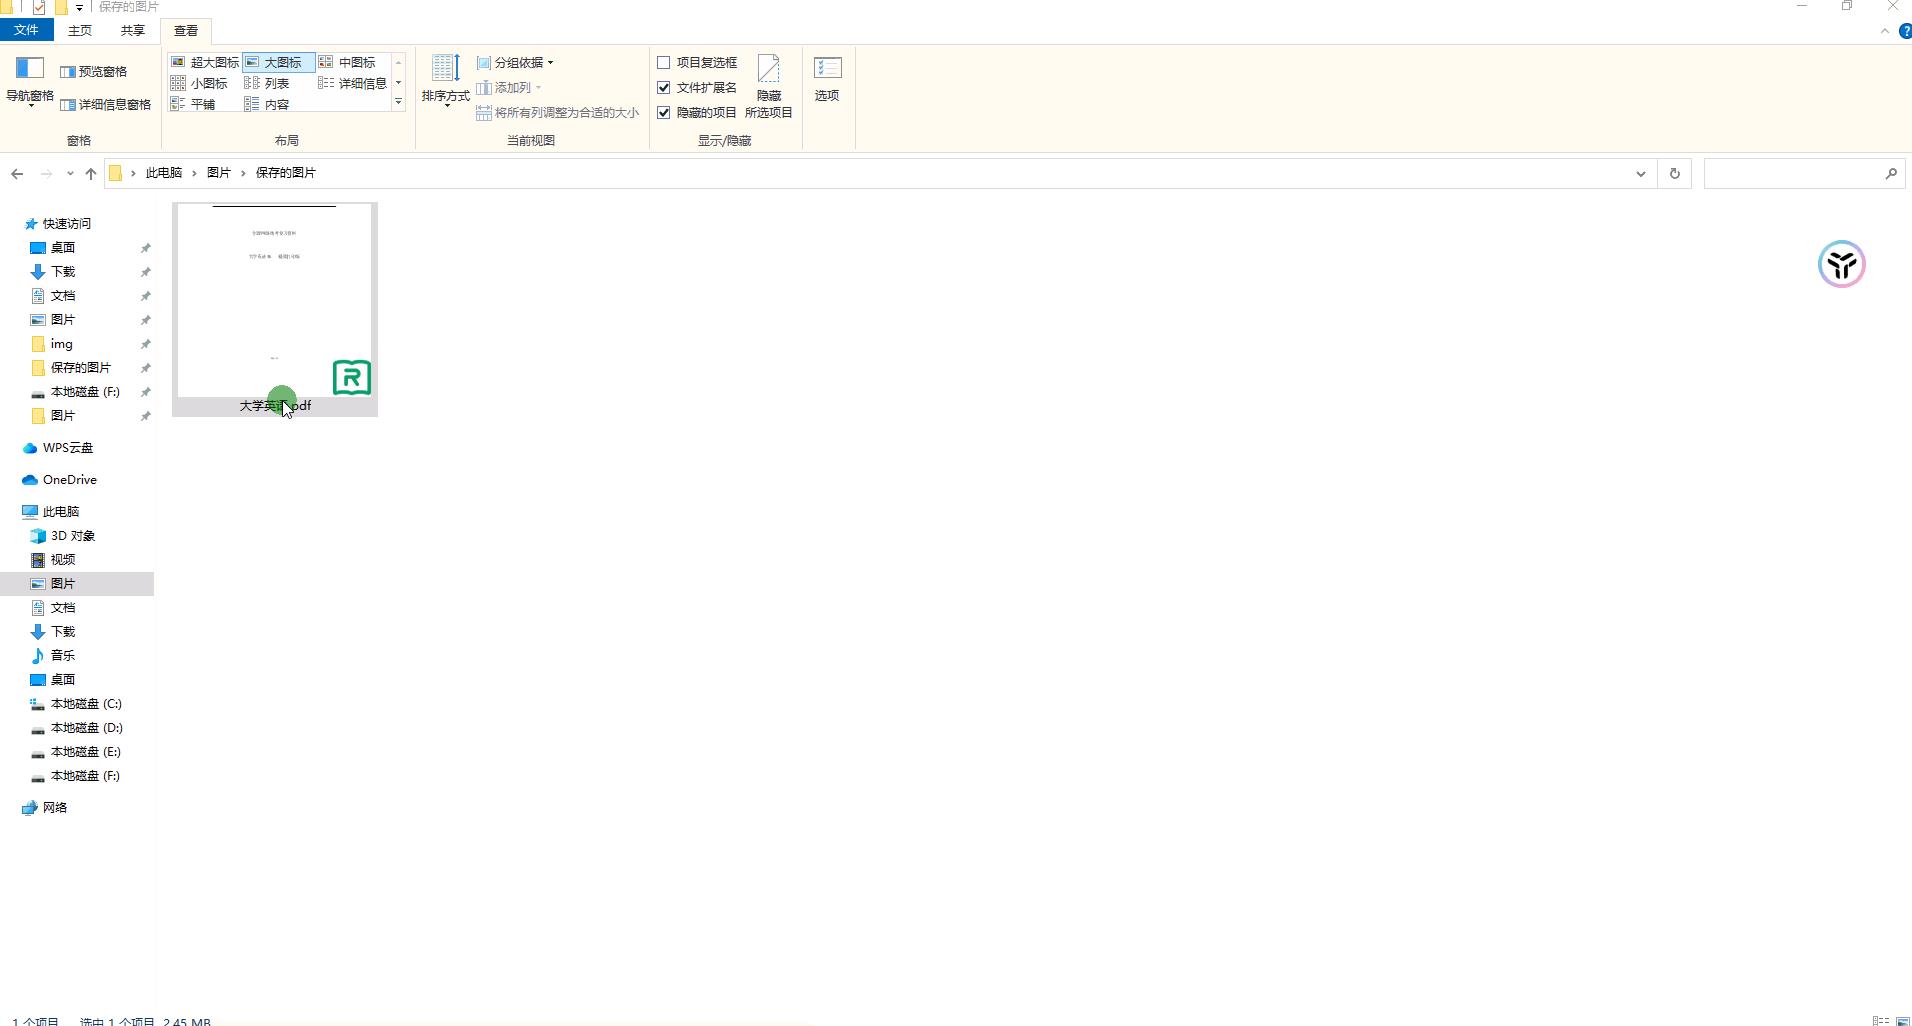Switch to large icons view in status bar
The width and height of the screenshot is (1912, 1026).
[1902, 1021]
